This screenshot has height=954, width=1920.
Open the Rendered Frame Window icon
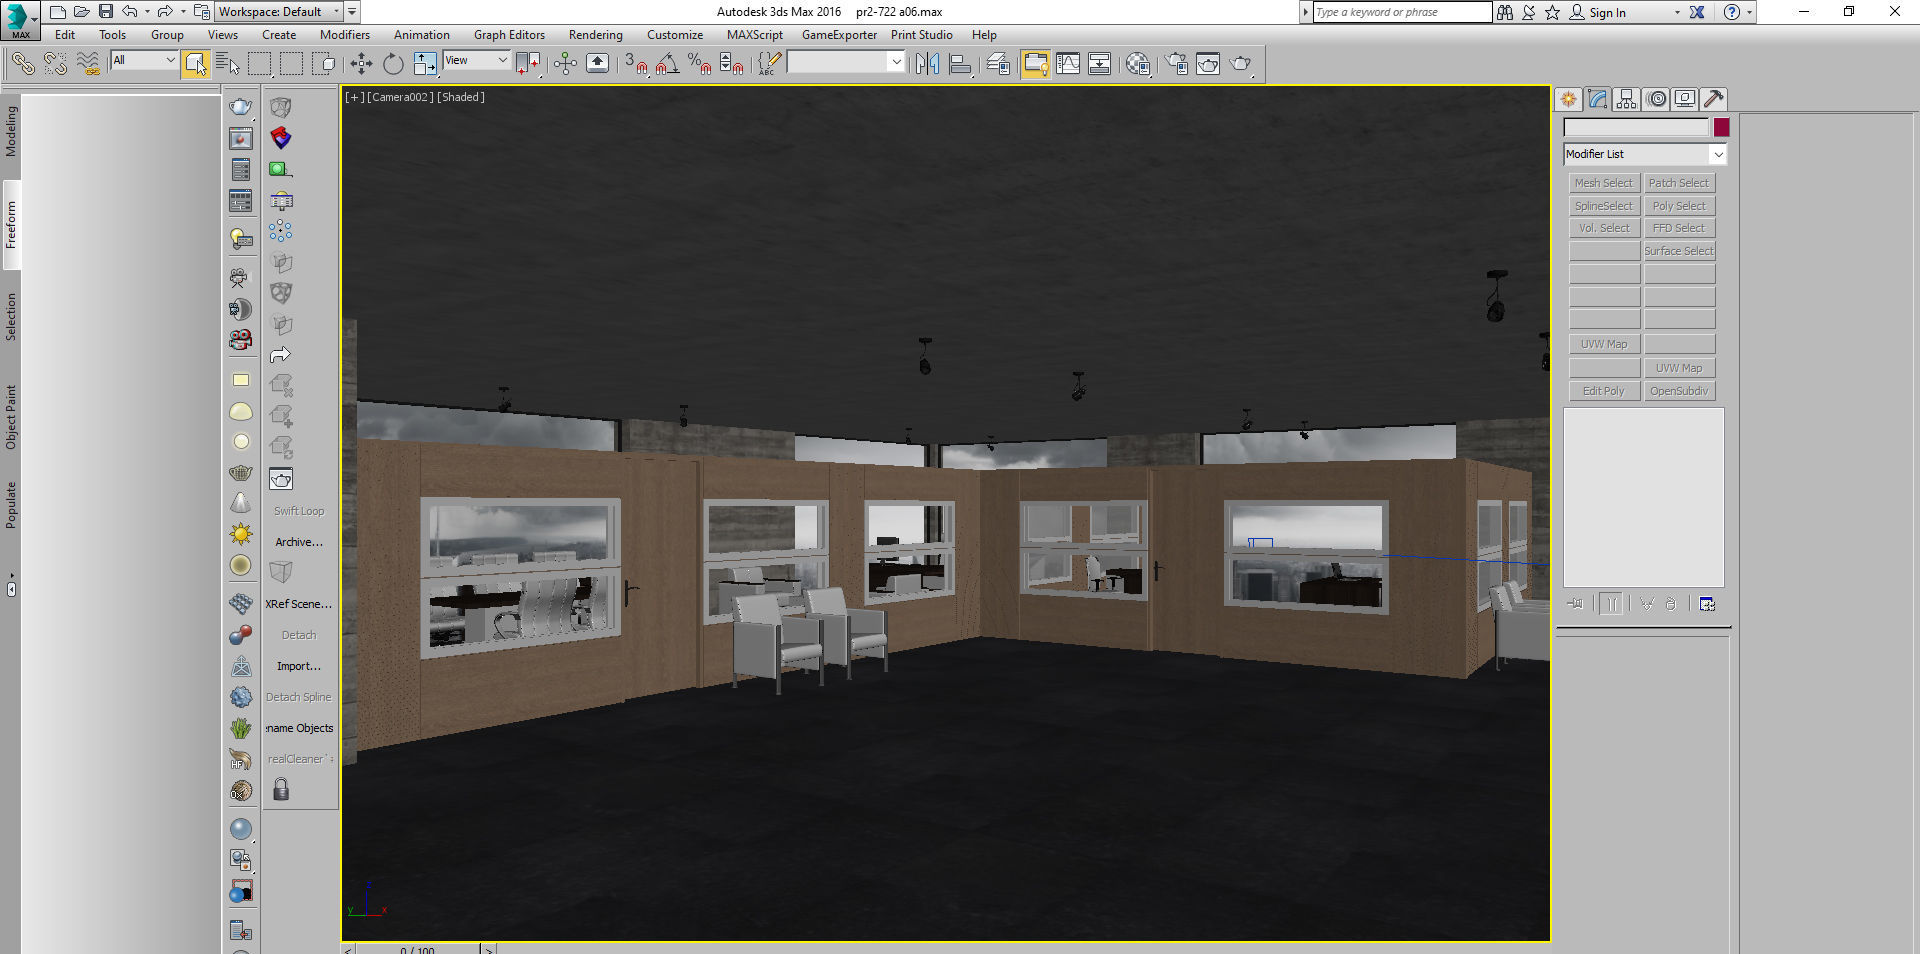tap(1208, 64)
